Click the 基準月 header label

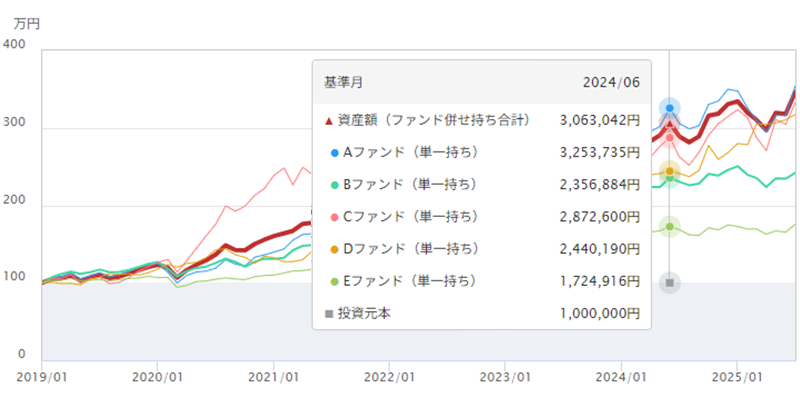click(x=344, y=82)
